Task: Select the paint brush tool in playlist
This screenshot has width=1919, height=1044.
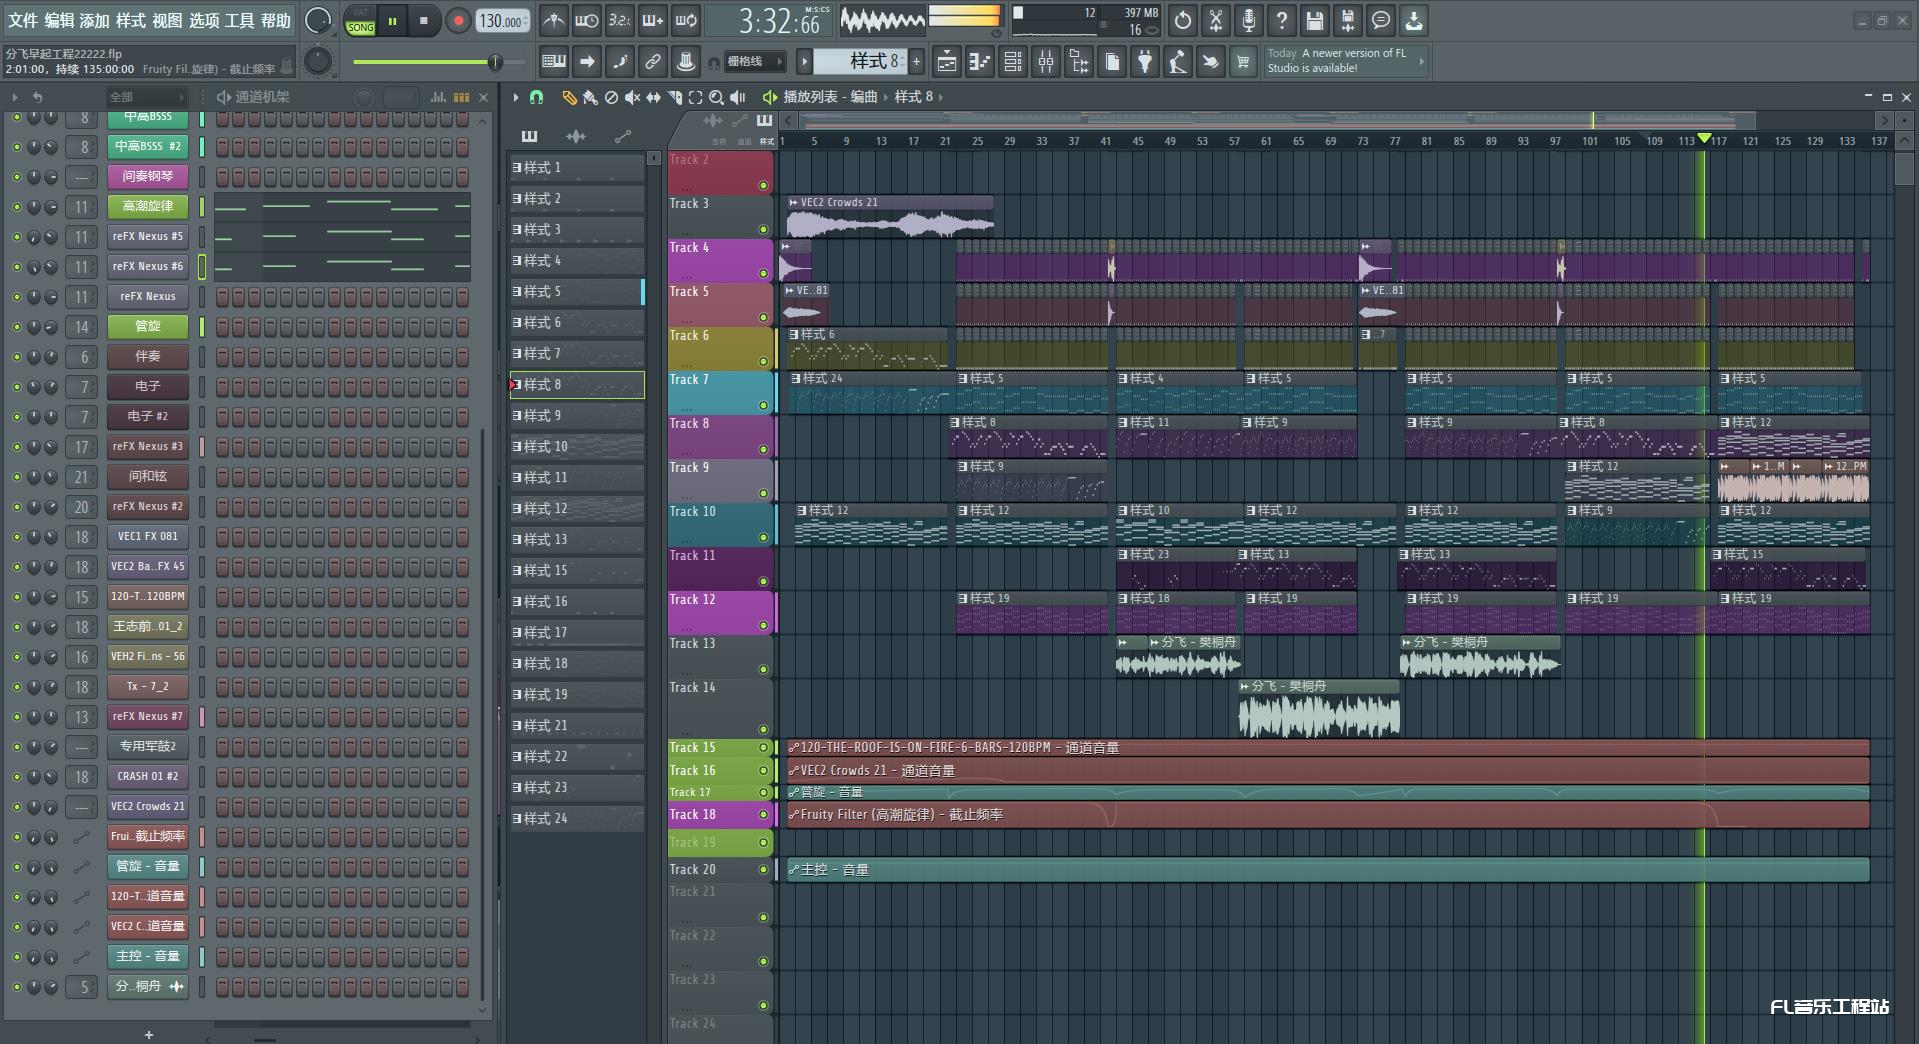Action: 590,97
